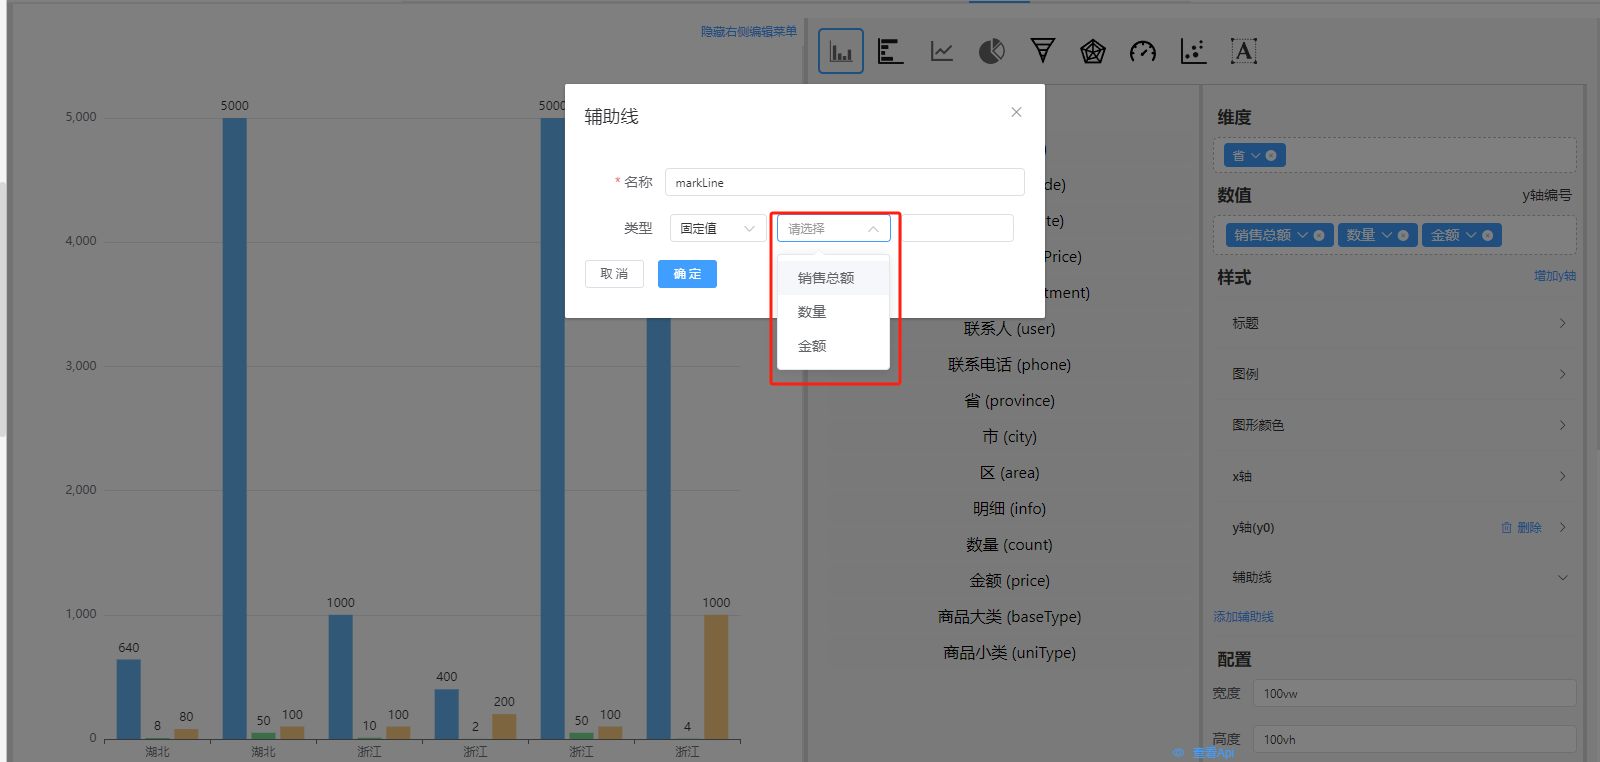Pick the funnel chart icon

[1042, 51]
